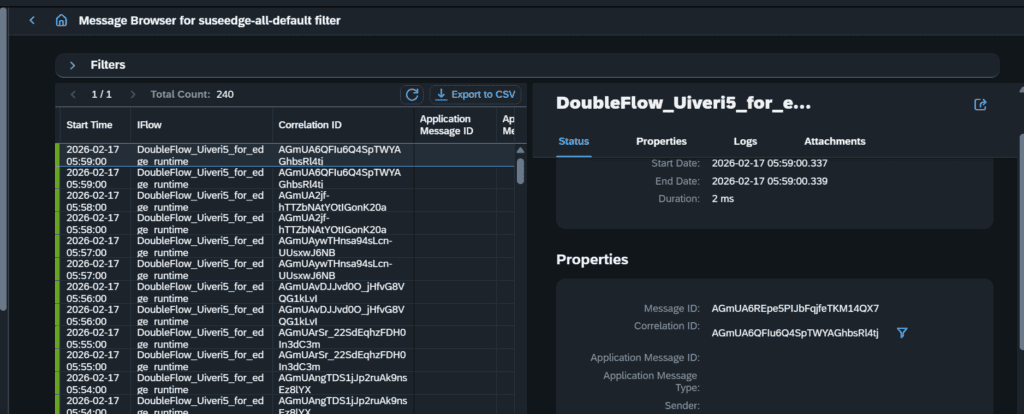Click the IFlow column header
1024x414 pixels.
pyautogui.click(x=202, y=125)
